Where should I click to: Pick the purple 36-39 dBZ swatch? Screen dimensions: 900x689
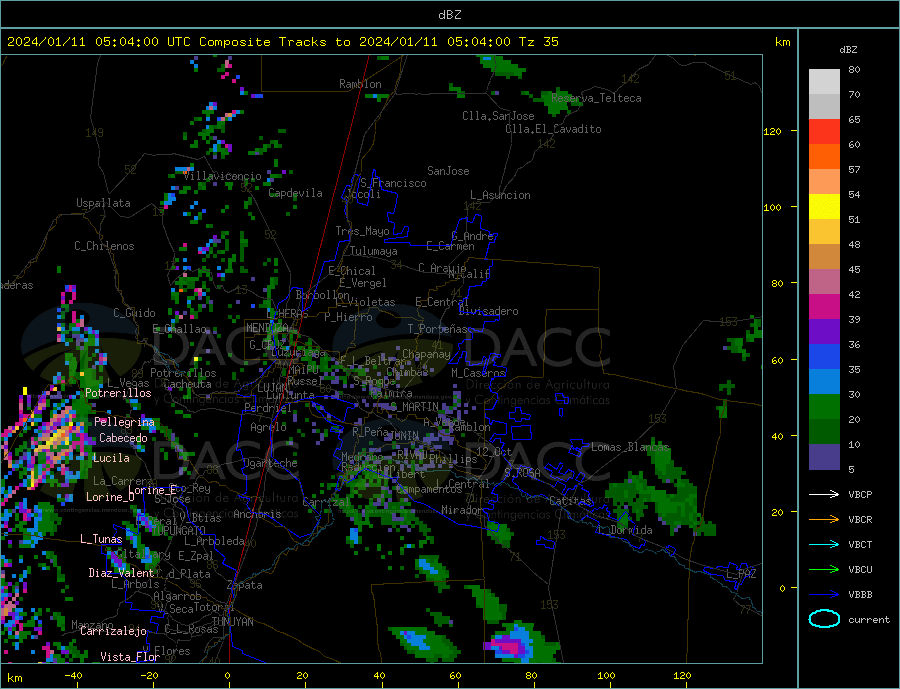(x=824, y=331)
